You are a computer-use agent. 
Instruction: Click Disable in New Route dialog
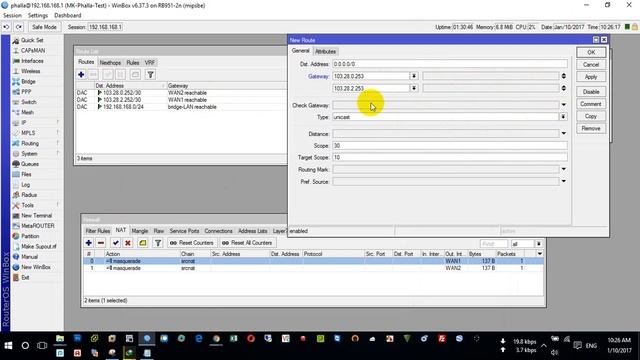tap(591, 92)
